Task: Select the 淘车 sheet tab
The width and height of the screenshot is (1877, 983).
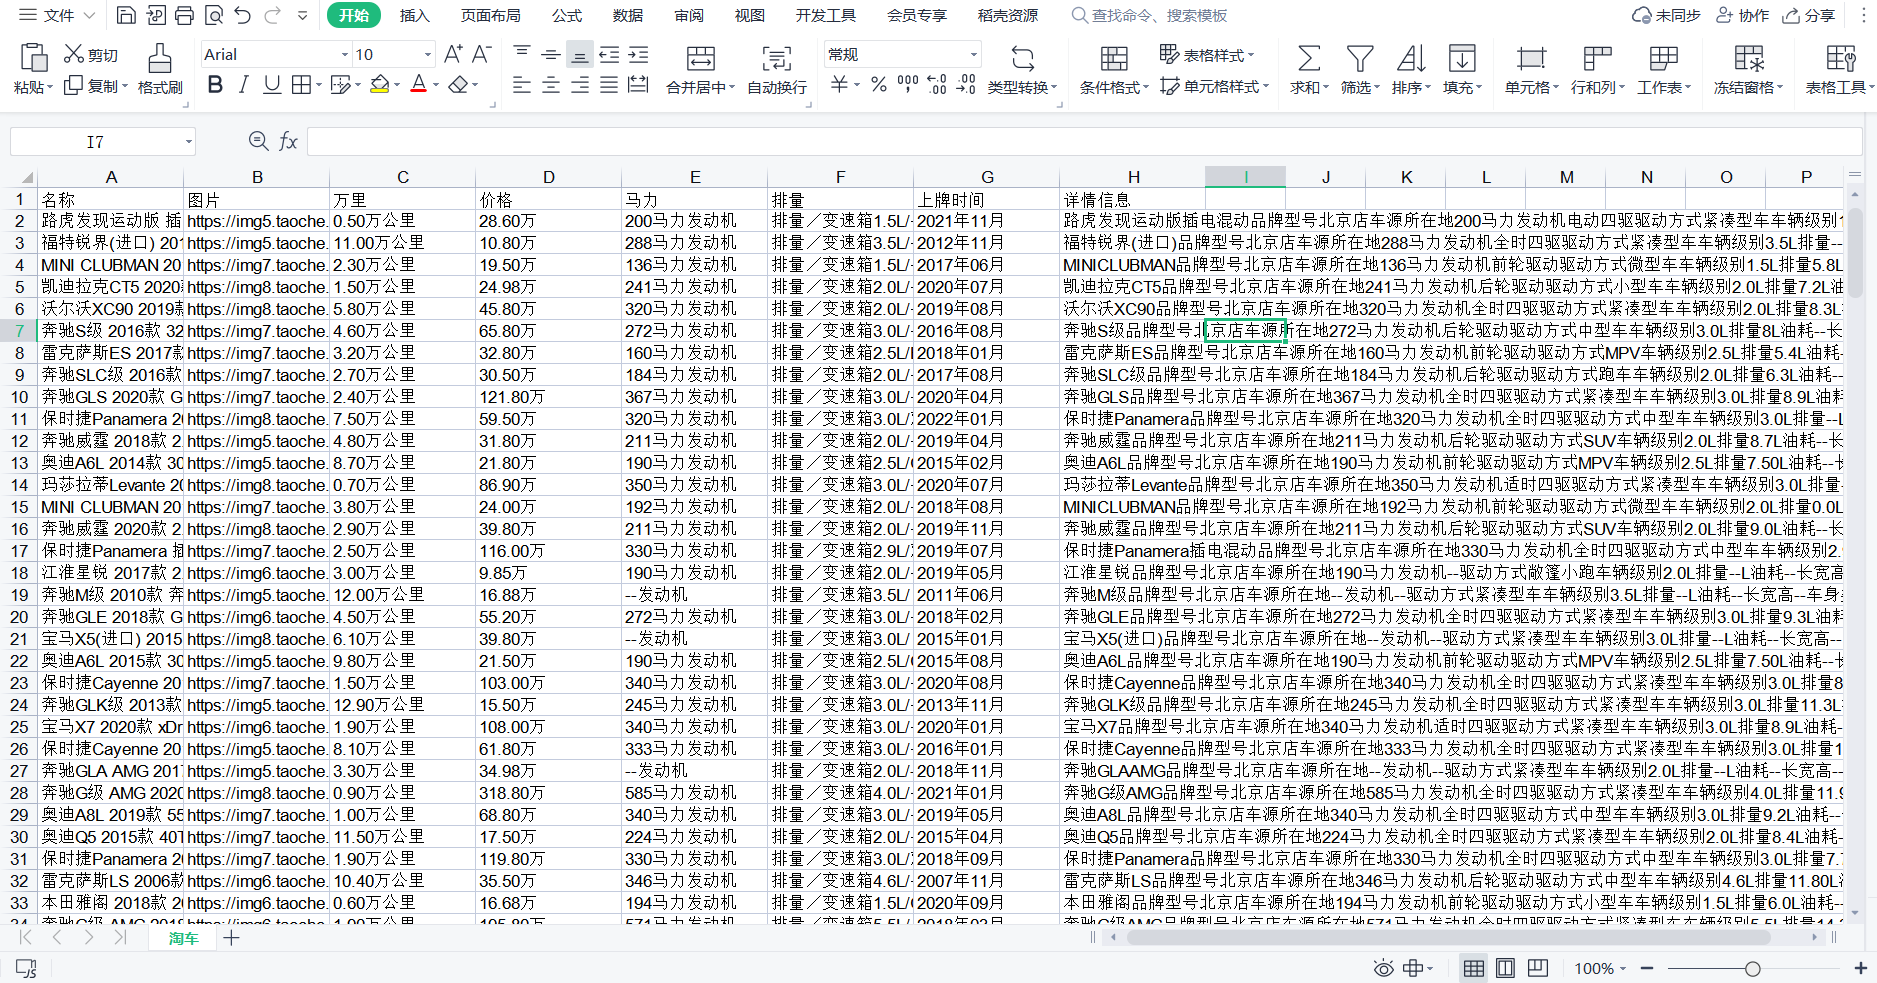Action: pyautogui.click(x=183, y=938)
